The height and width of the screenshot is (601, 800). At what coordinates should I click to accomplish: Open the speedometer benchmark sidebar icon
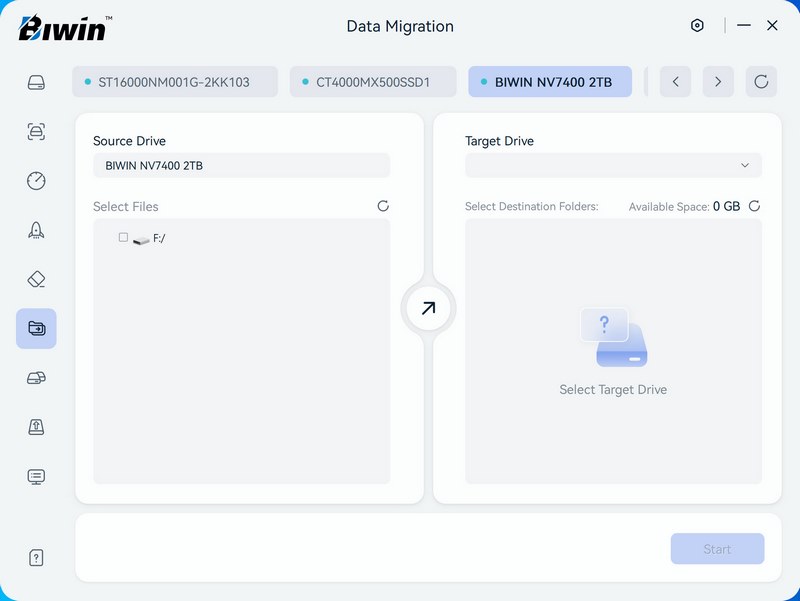pos(36,181)
